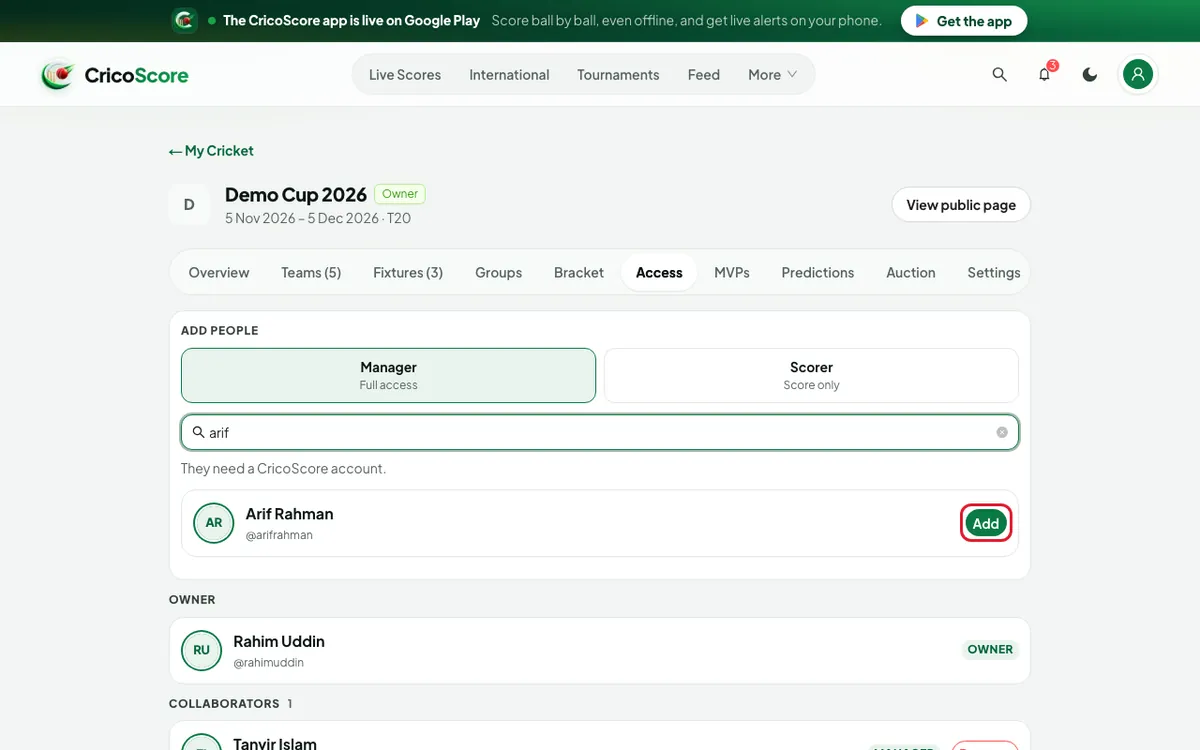1200x750 pixels.
Task: Open the search magnifier icon in the header
Action: point(999,74)
